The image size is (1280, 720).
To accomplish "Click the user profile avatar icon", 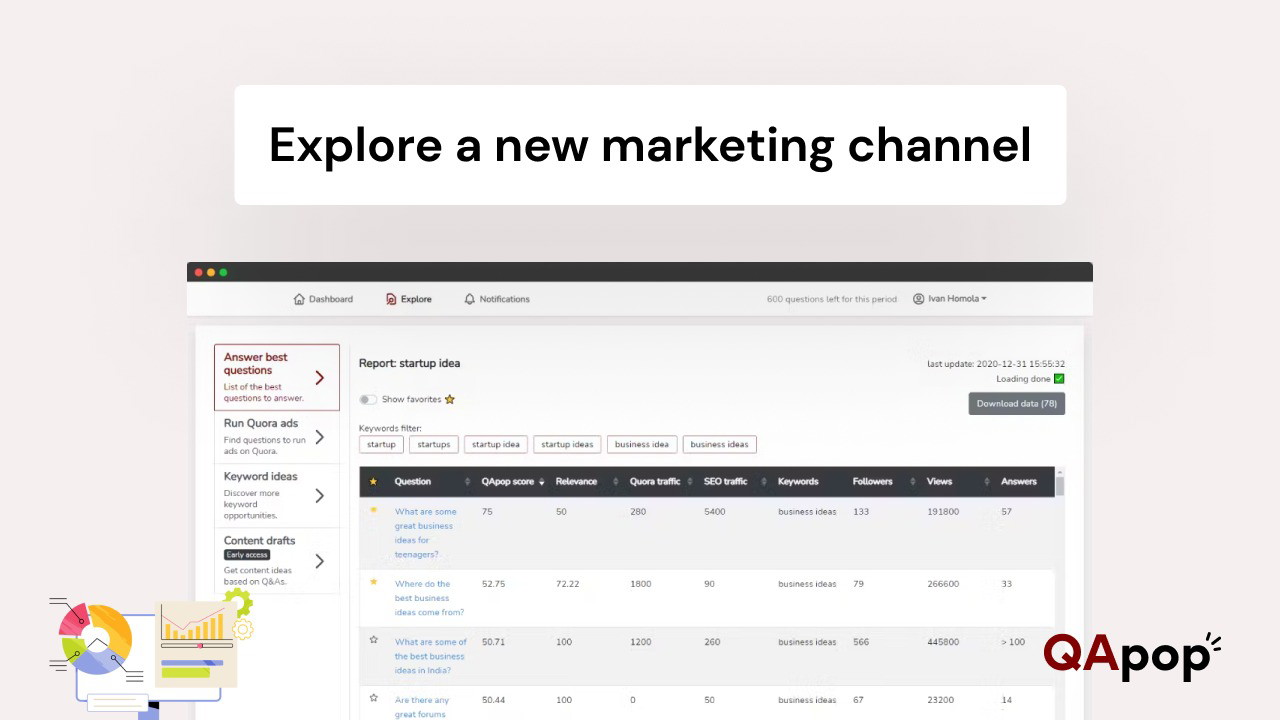I will (918, 299).
